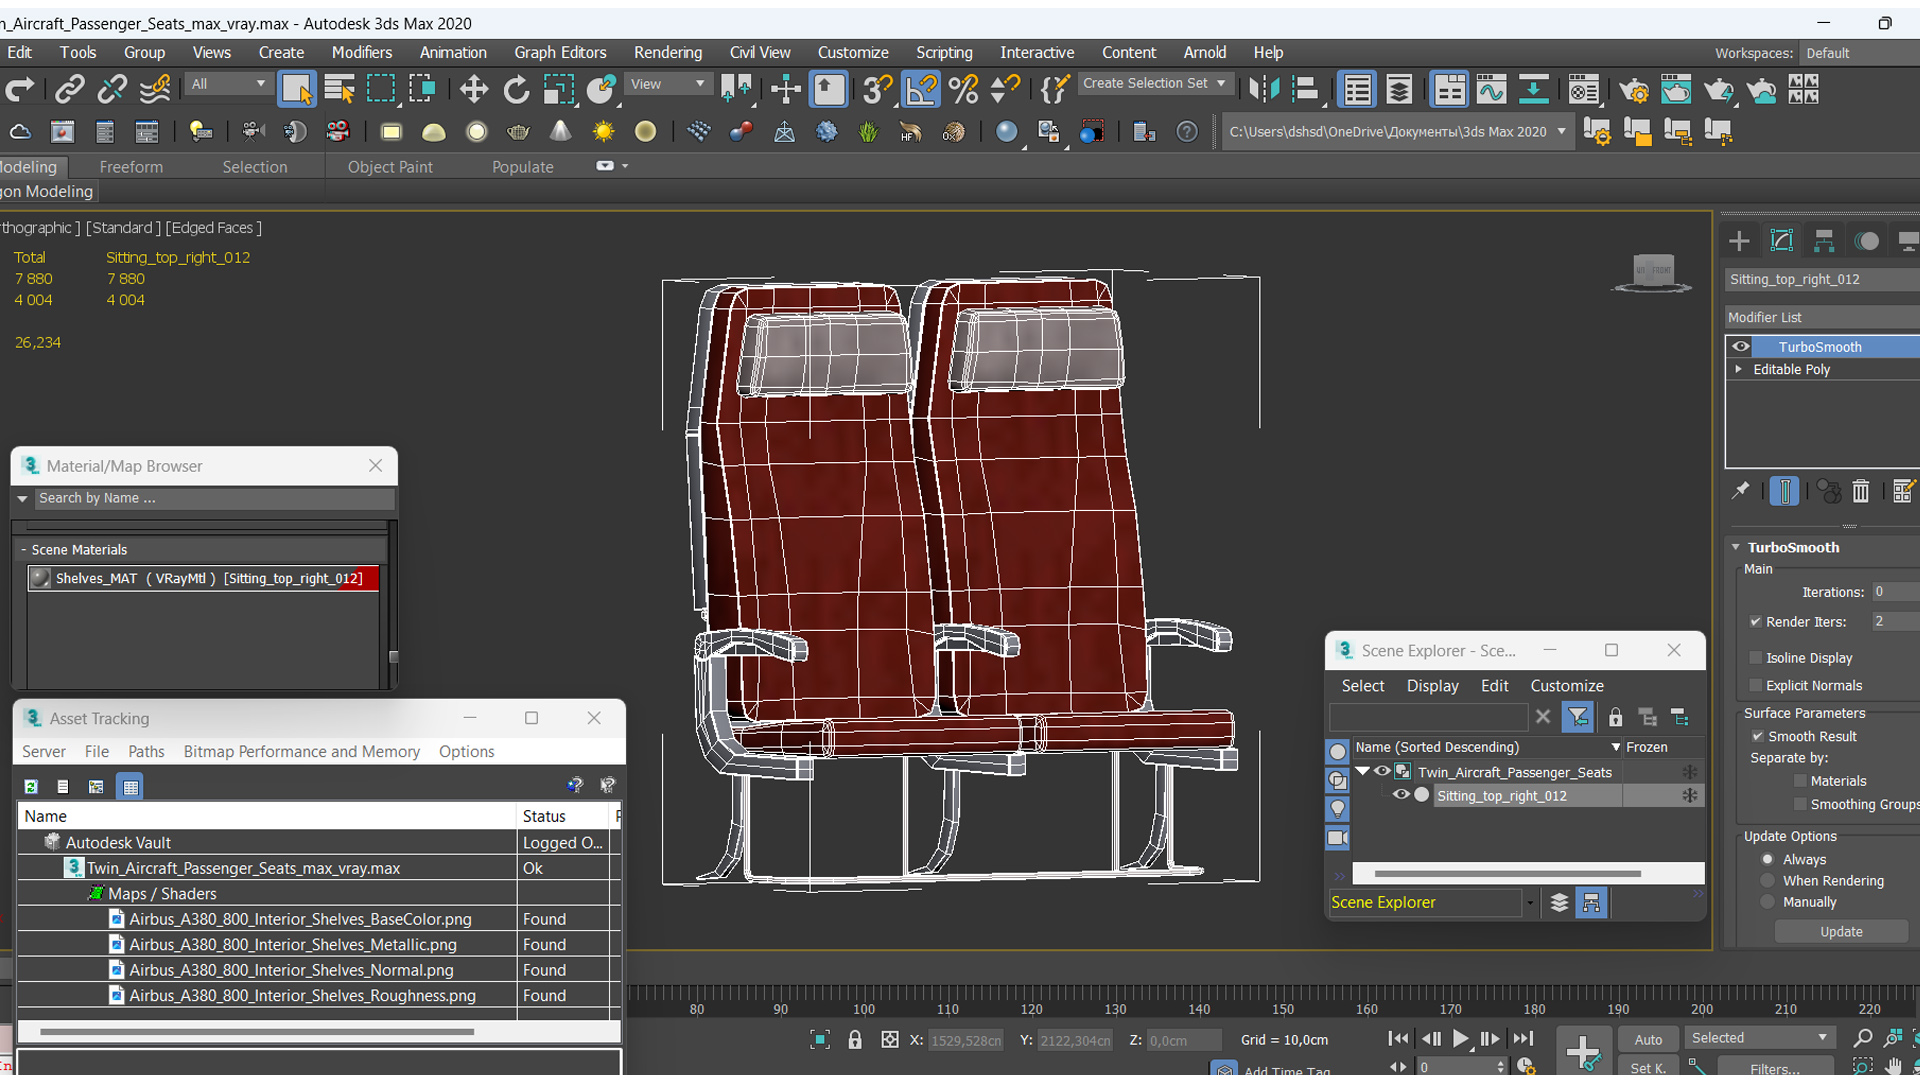The width and height of the screenshot is (1920, 1080).
Task: Click the Search by Name field
Action: (214, 498)
